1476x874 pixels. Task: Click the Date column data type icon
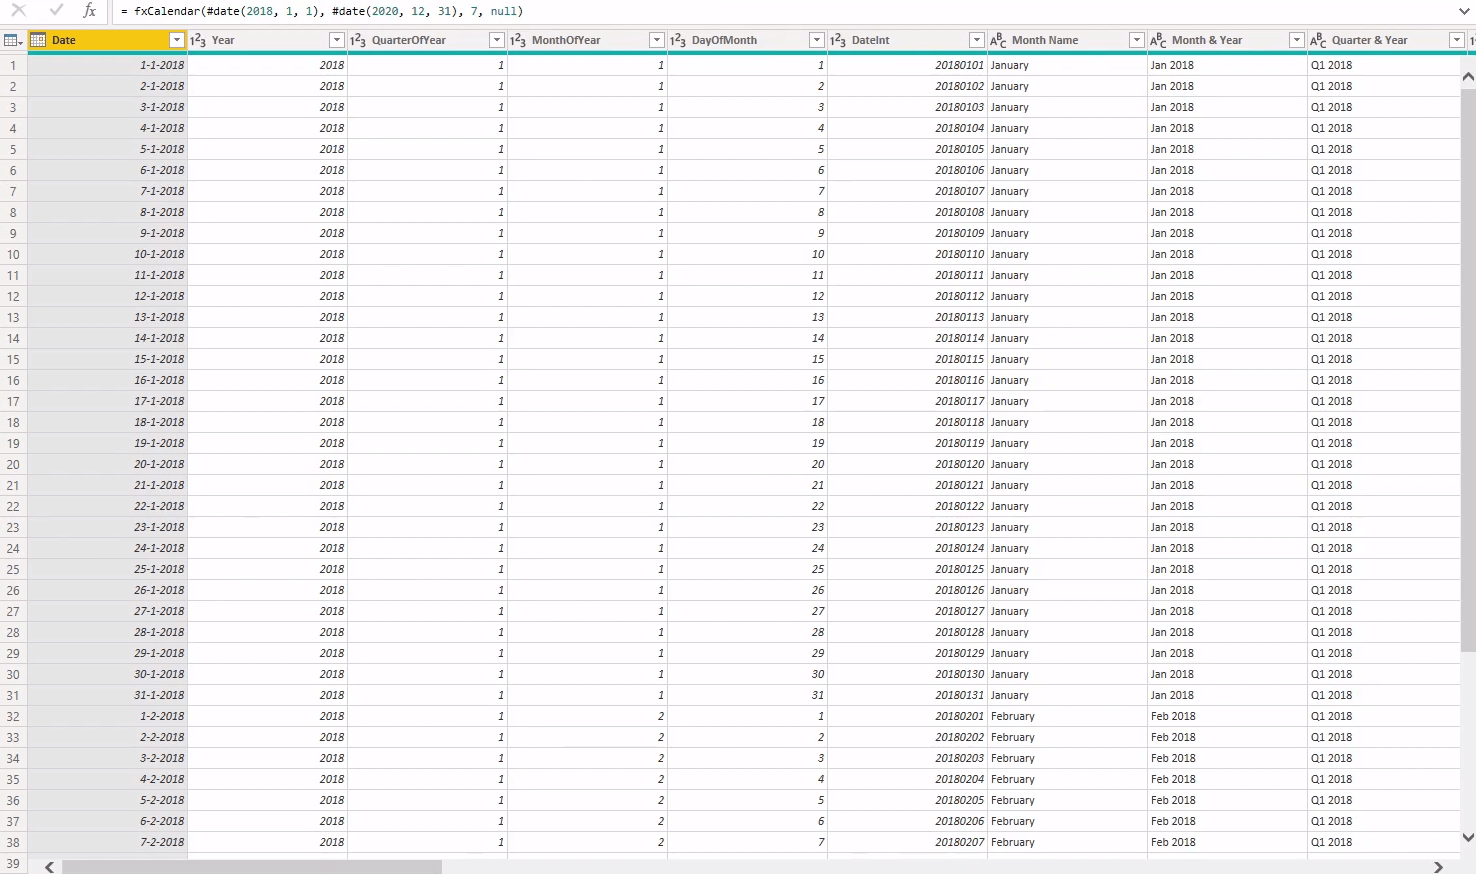[38, 40]
